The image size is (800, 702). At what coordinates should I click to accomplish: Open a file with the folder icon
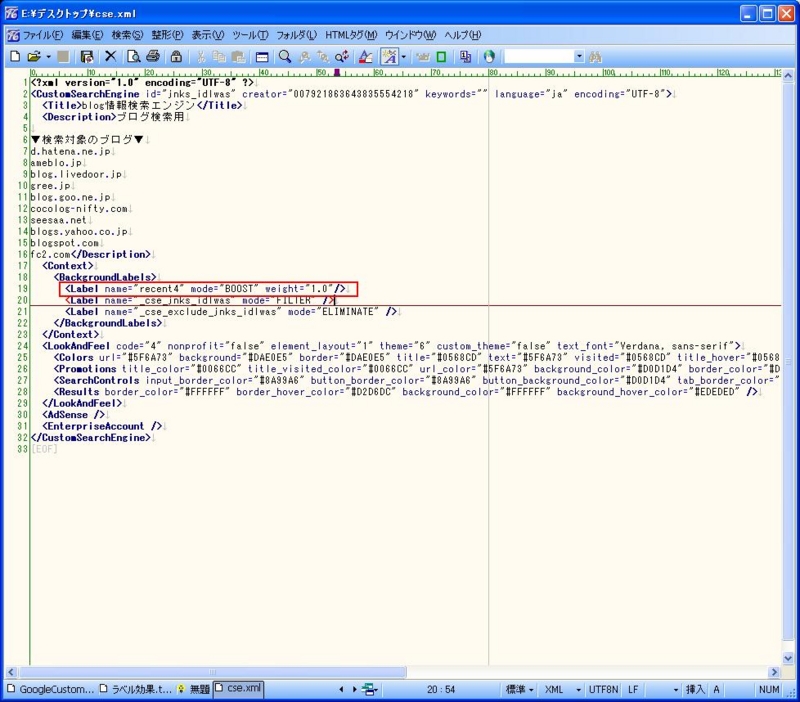click(34, 56)
